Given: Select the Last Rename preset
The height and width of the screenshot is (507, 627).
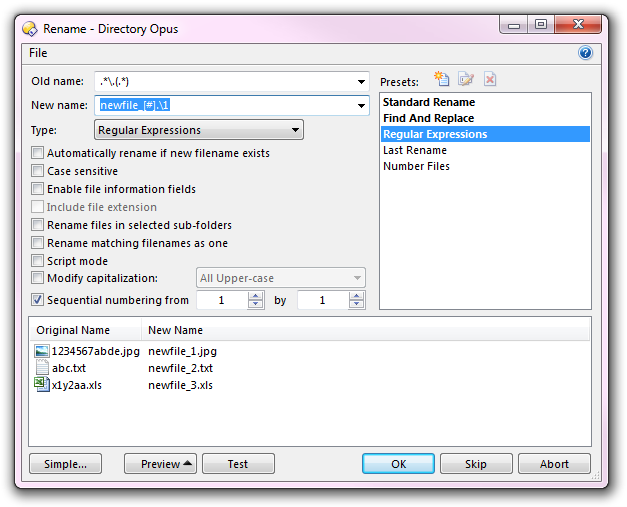Looking at the screenshot, I should [x=485, y=150].
